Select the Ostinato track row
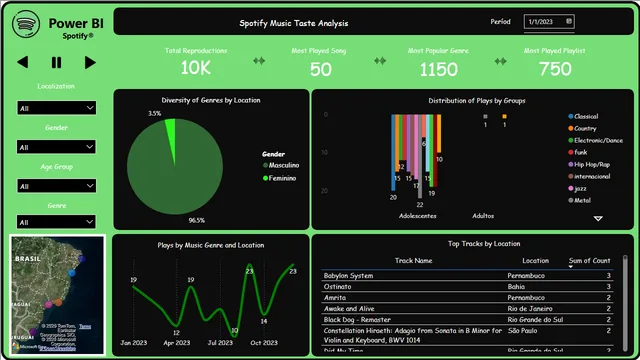This screenshot has width=640, height=360. coord(467,287)
